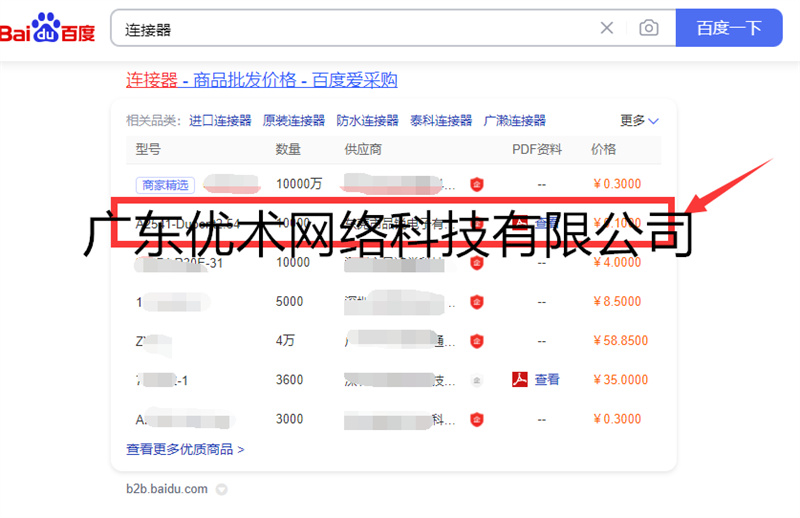800x518 pixels.
Task: Open the Baidu logo homepage
Action: 47,29
